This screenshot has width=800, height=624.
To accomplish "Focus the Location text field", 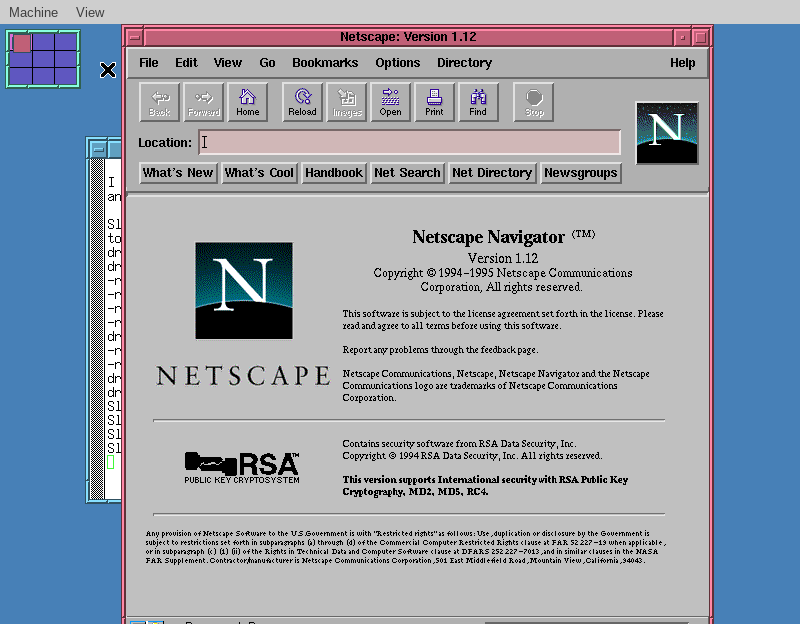I will tap(410, 142).
